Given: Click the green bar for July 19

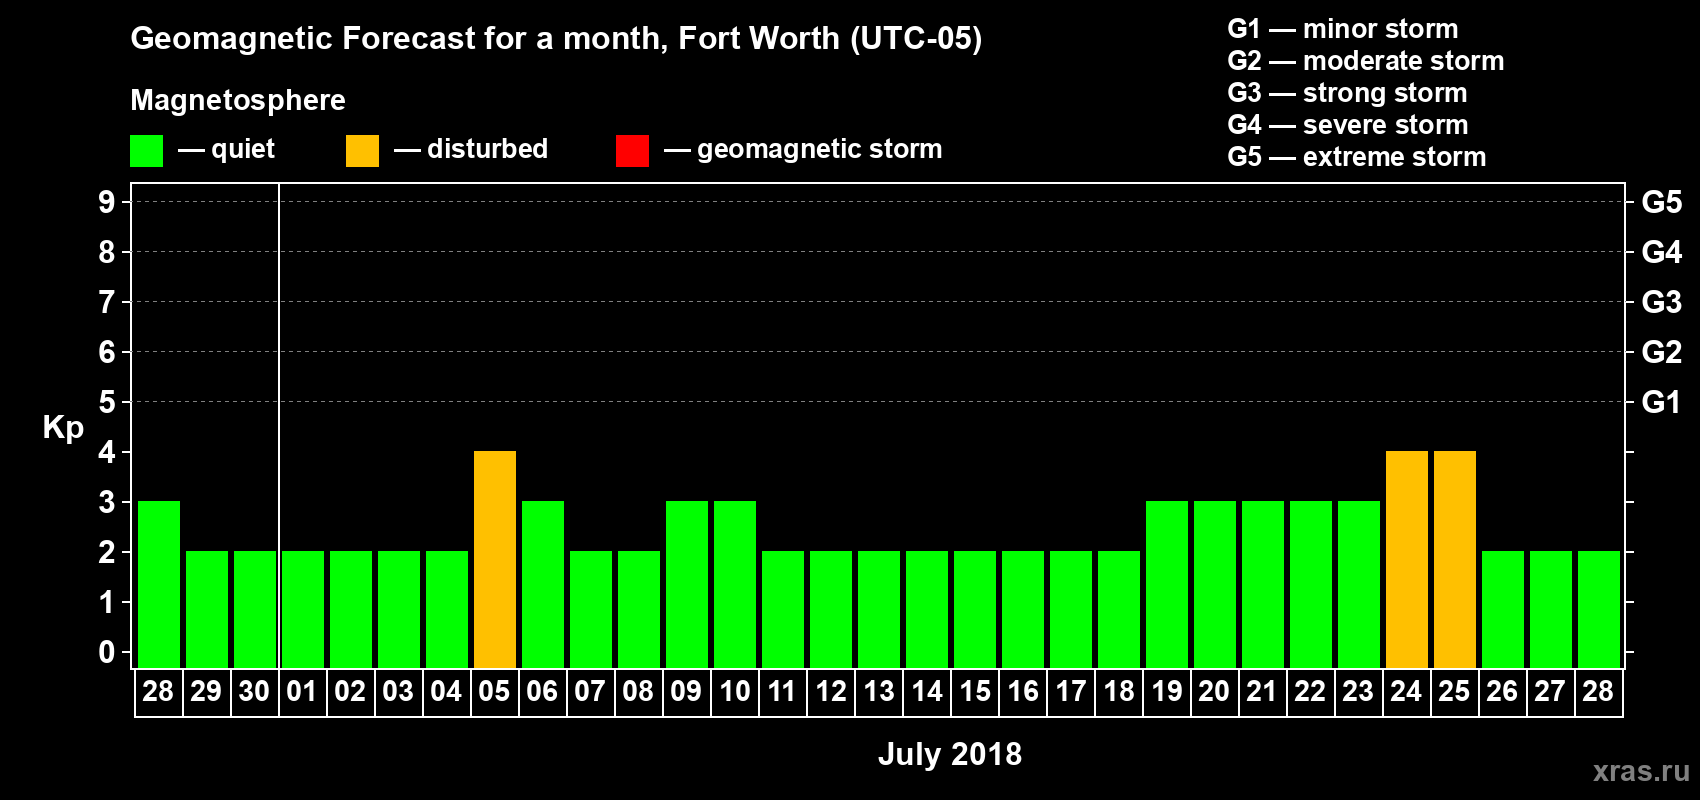Looking at the screenshot, I should pyautogui.click(x=1167, y=584).
